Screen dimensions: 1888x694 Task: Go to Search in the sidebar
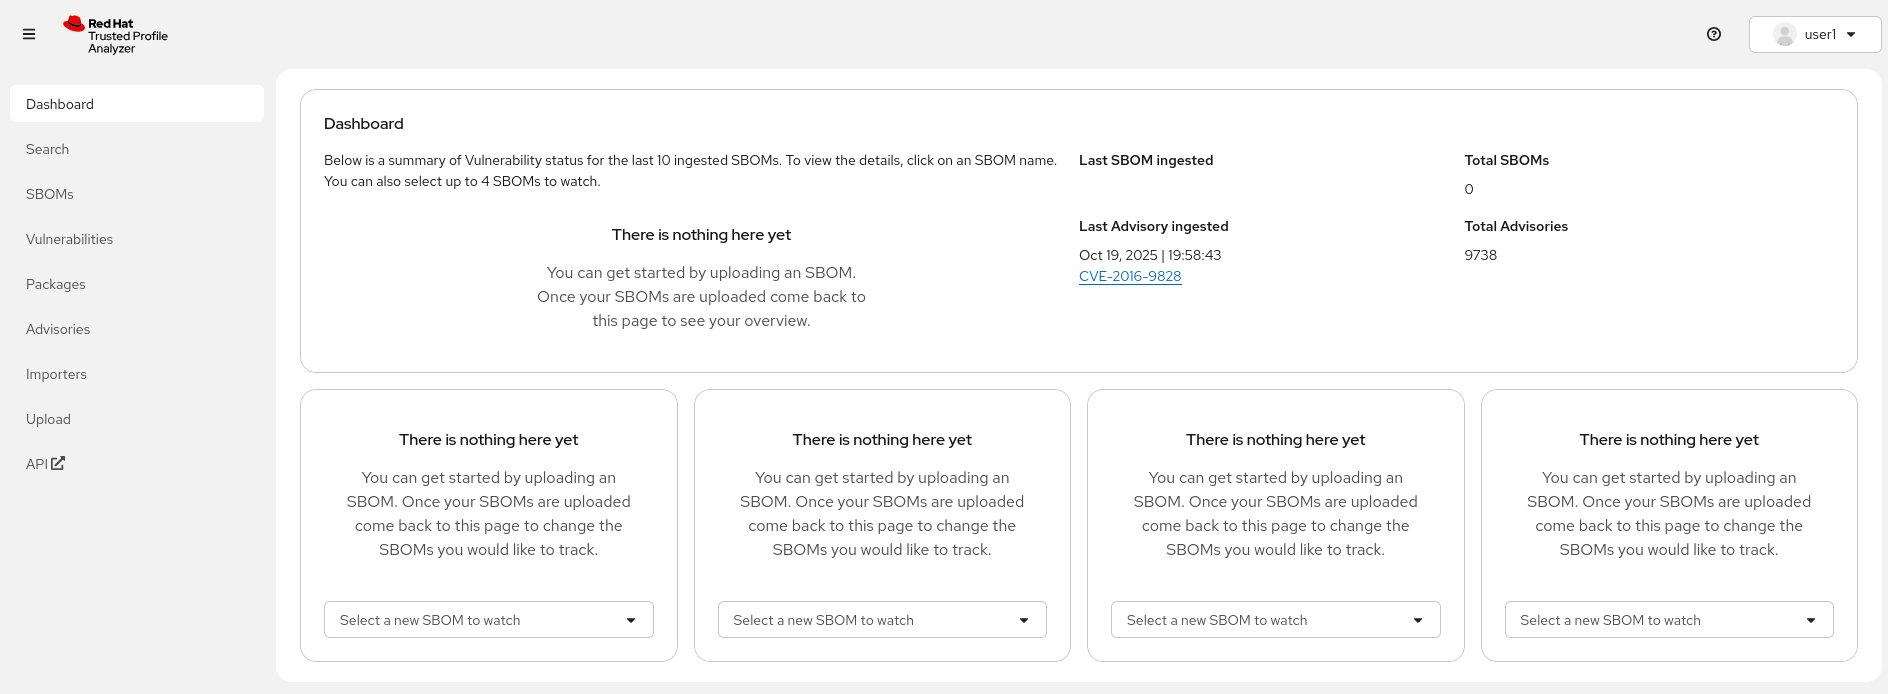pyautogui.click(x=48, y=149)
